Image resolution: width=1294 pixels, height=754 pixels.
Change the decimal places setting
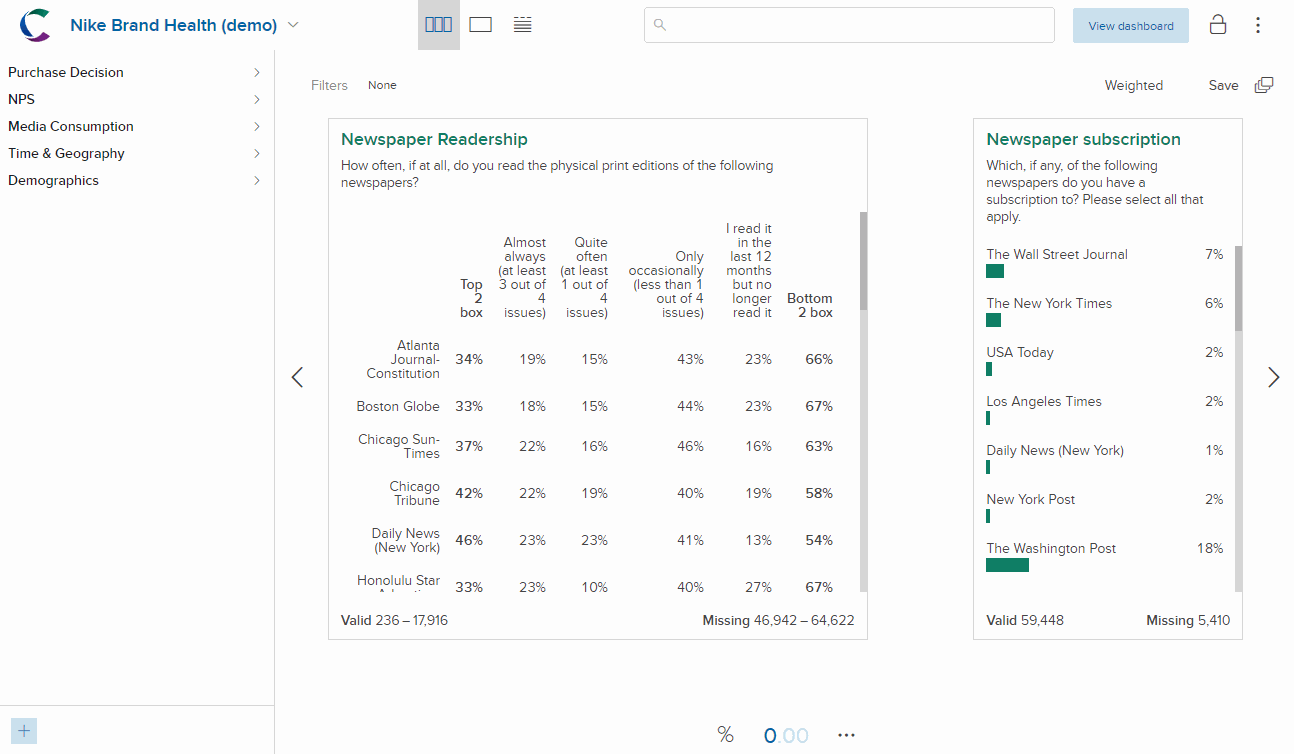coord(786,736)
